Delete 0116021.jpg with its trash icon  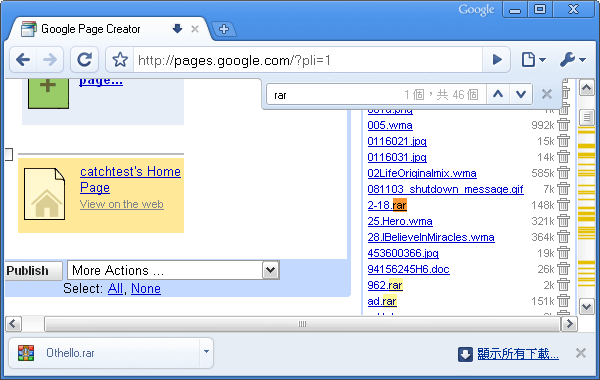[563, 141]
